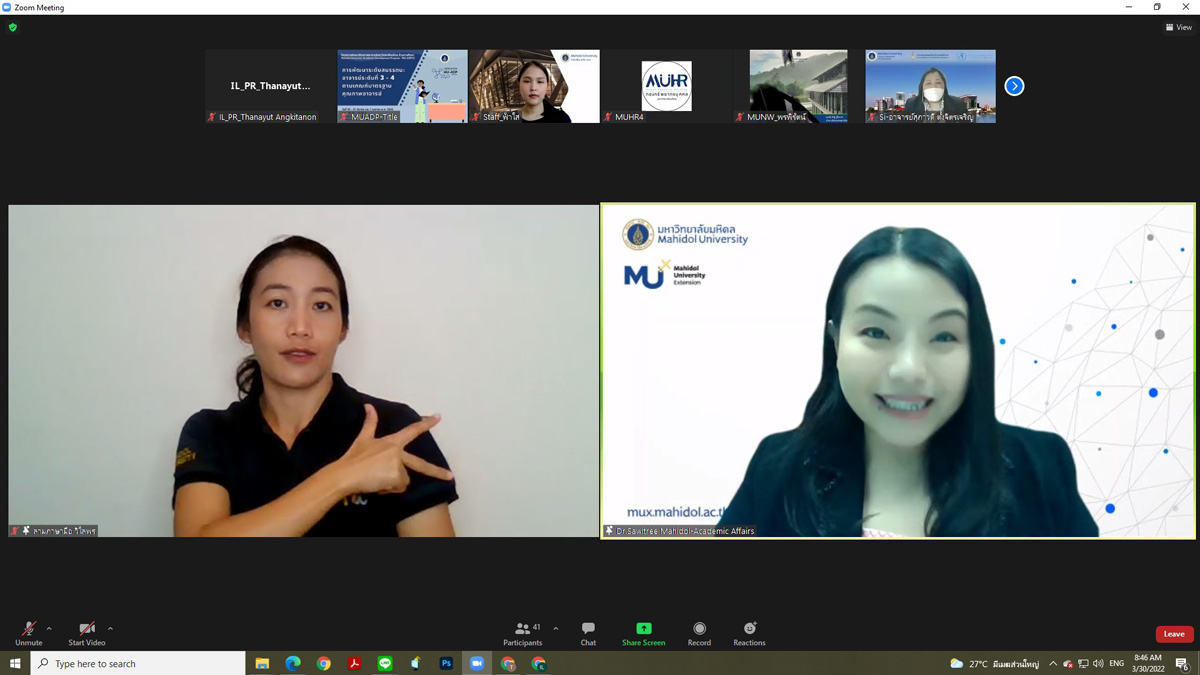Viewport: 1200px width, 675px height.
Task: Start video with the camera button
Action: (x=86, y=633)
